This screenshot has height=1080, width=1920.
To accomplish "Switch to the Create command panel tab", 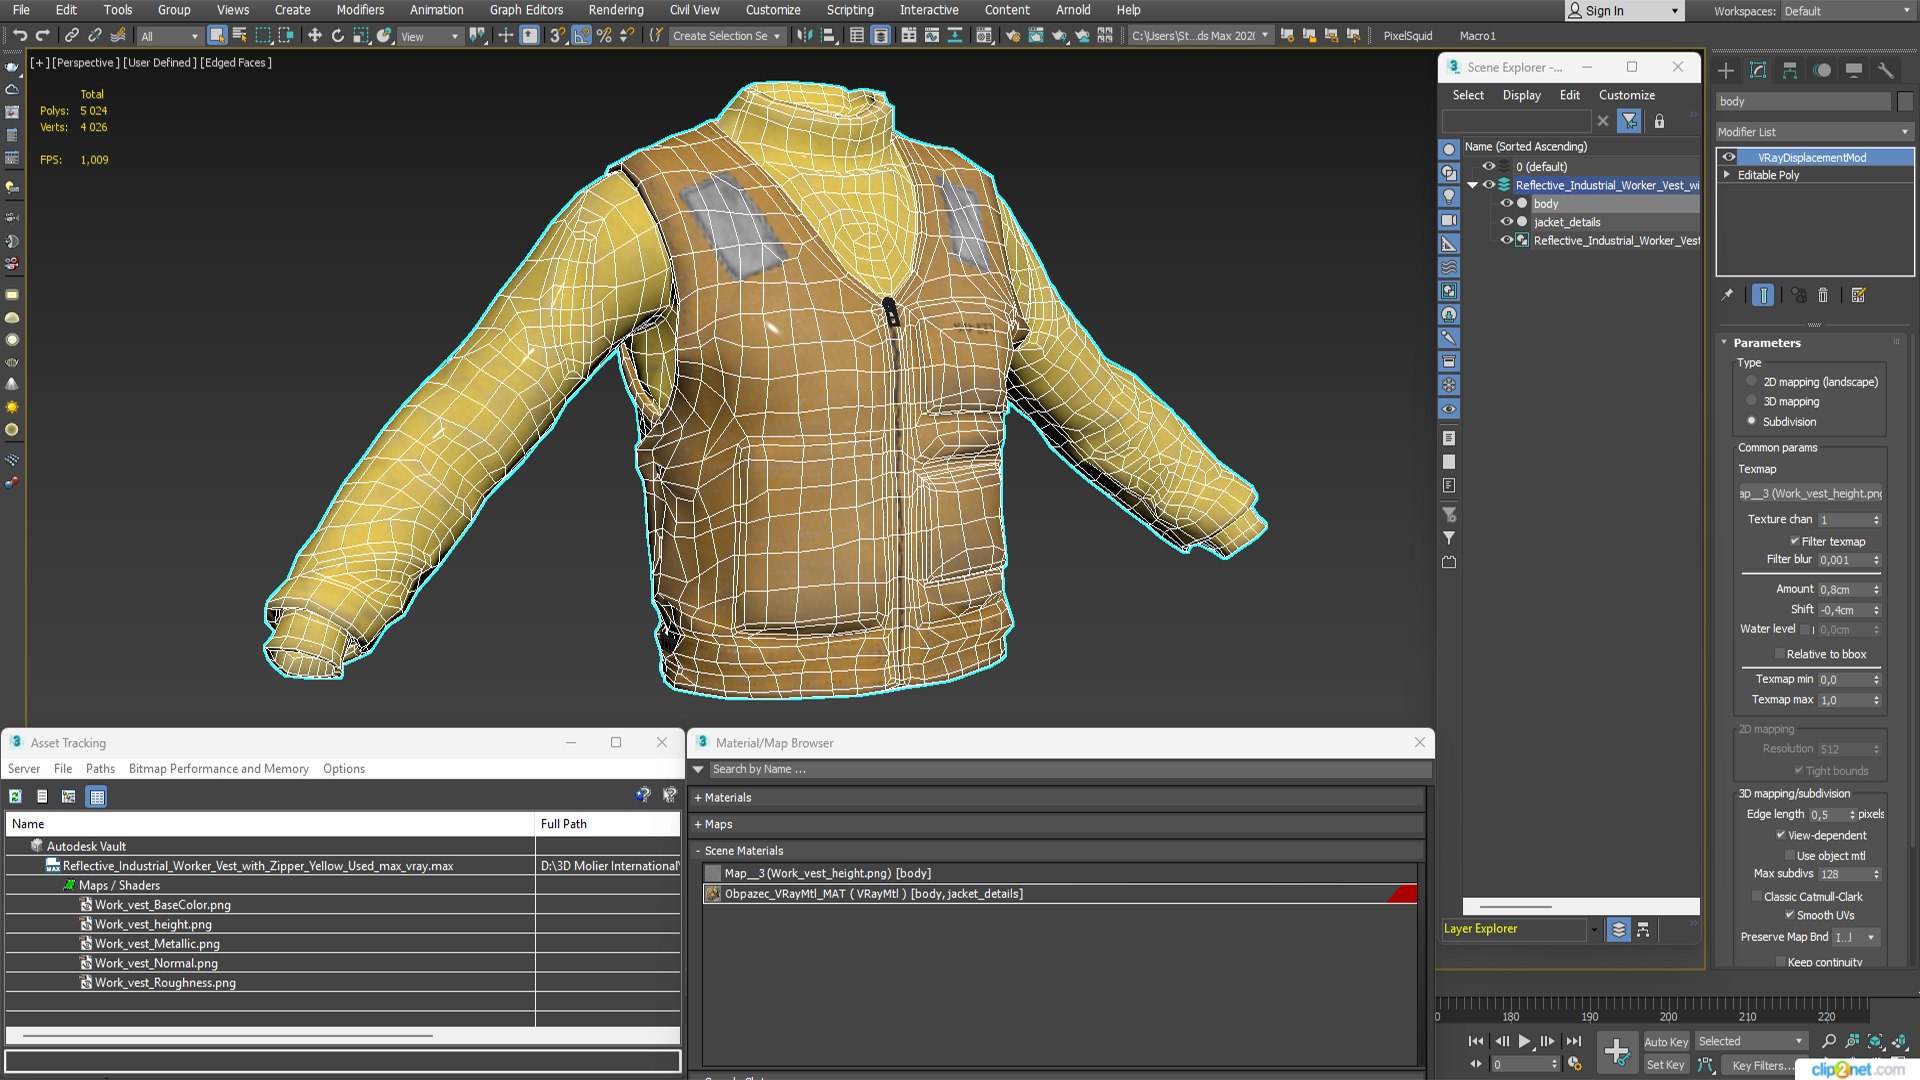I will point(1726,70).
